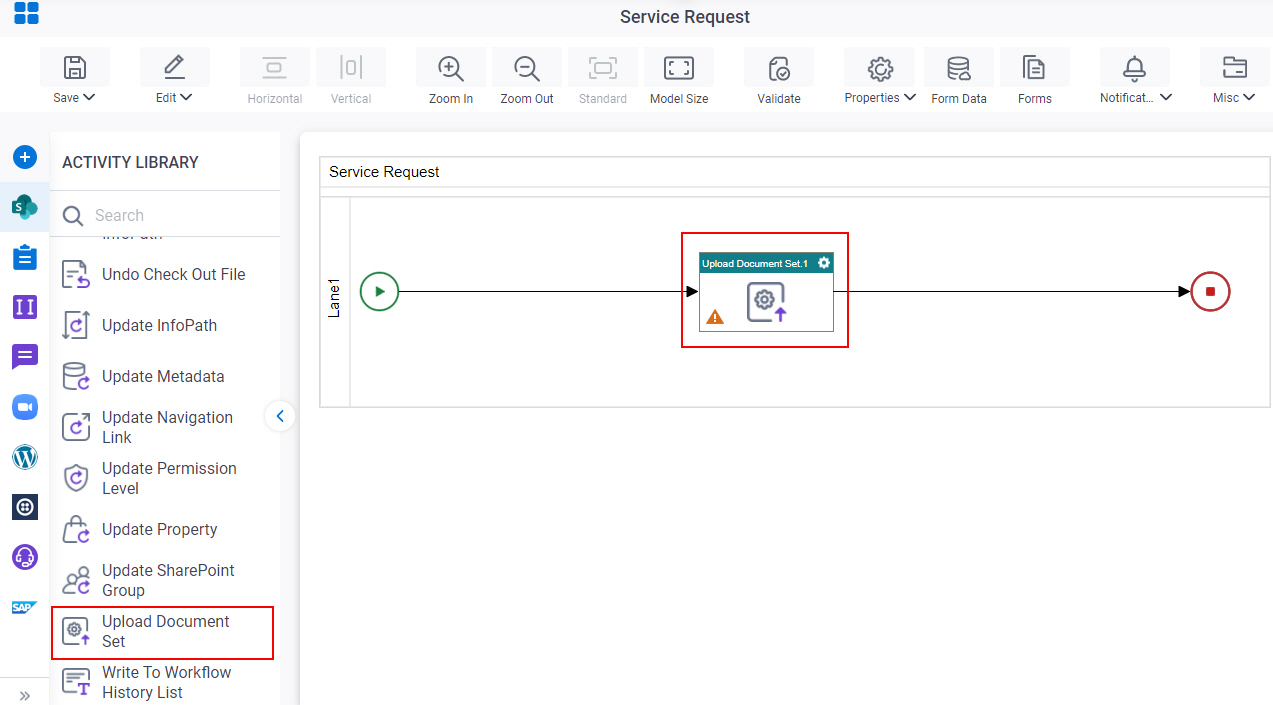Click the Save toolbar icon
The height and width of the screenshot is (705, 1273).
(74, 68)
